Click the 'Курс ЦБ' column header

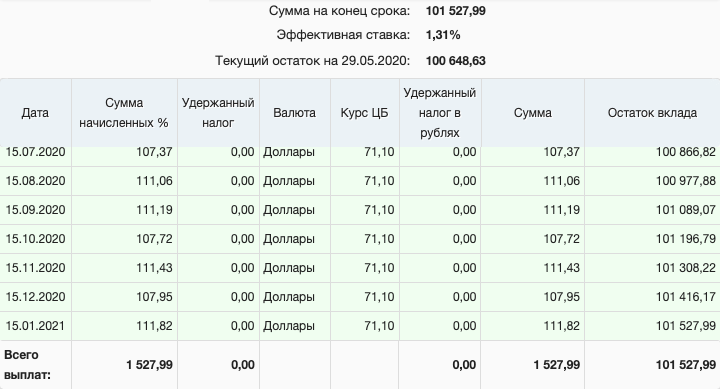(365, 113)
